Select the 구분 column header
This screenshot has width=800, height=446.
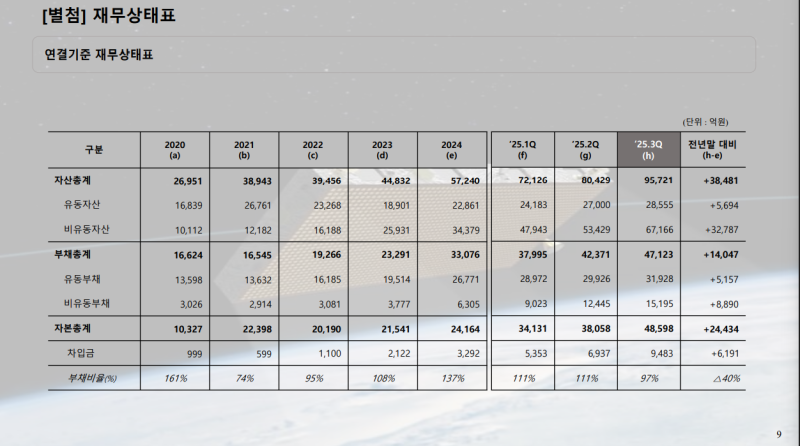tap(94, 149)
